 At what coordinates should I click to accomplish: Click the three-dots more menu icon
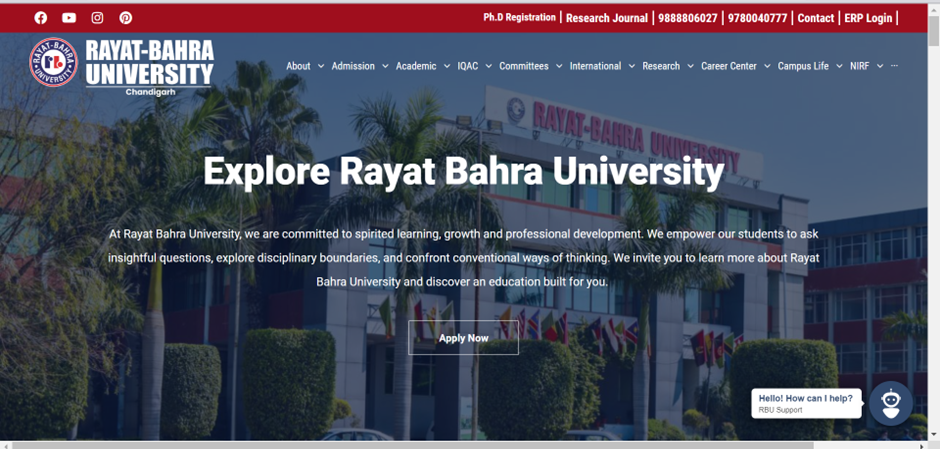tap(894, 66)
